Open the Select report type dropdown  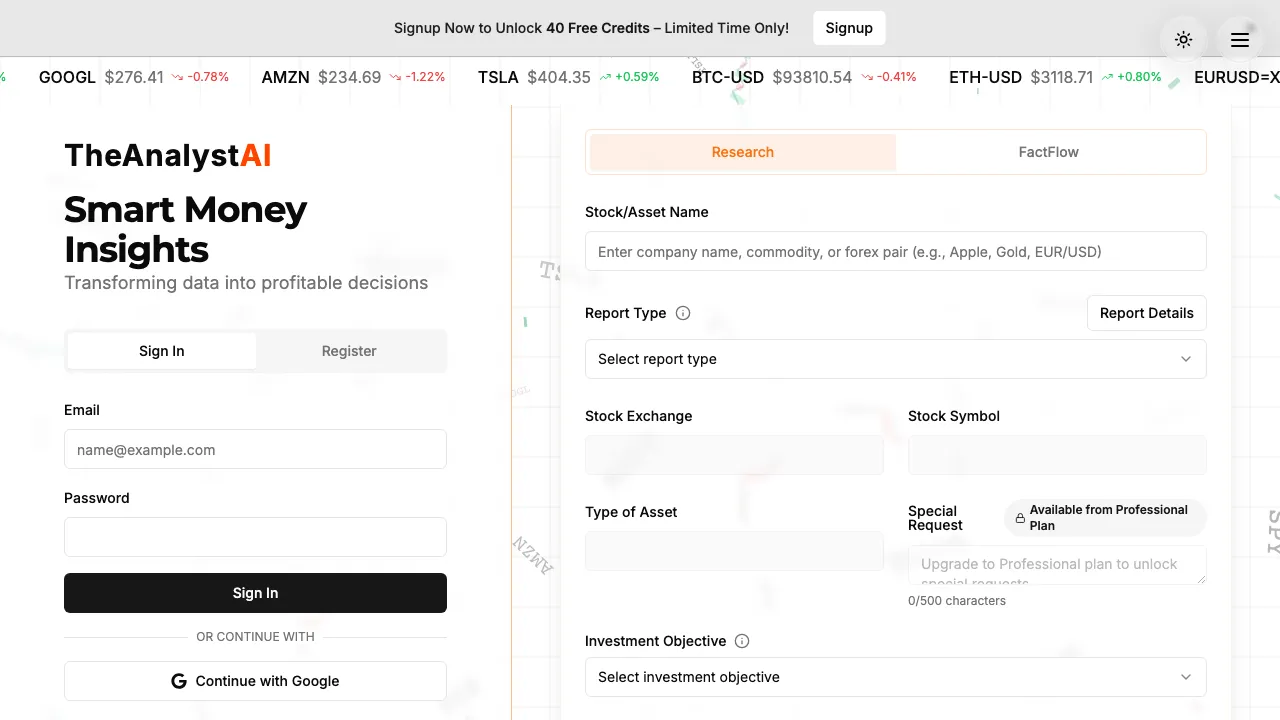tap(895, 359)
